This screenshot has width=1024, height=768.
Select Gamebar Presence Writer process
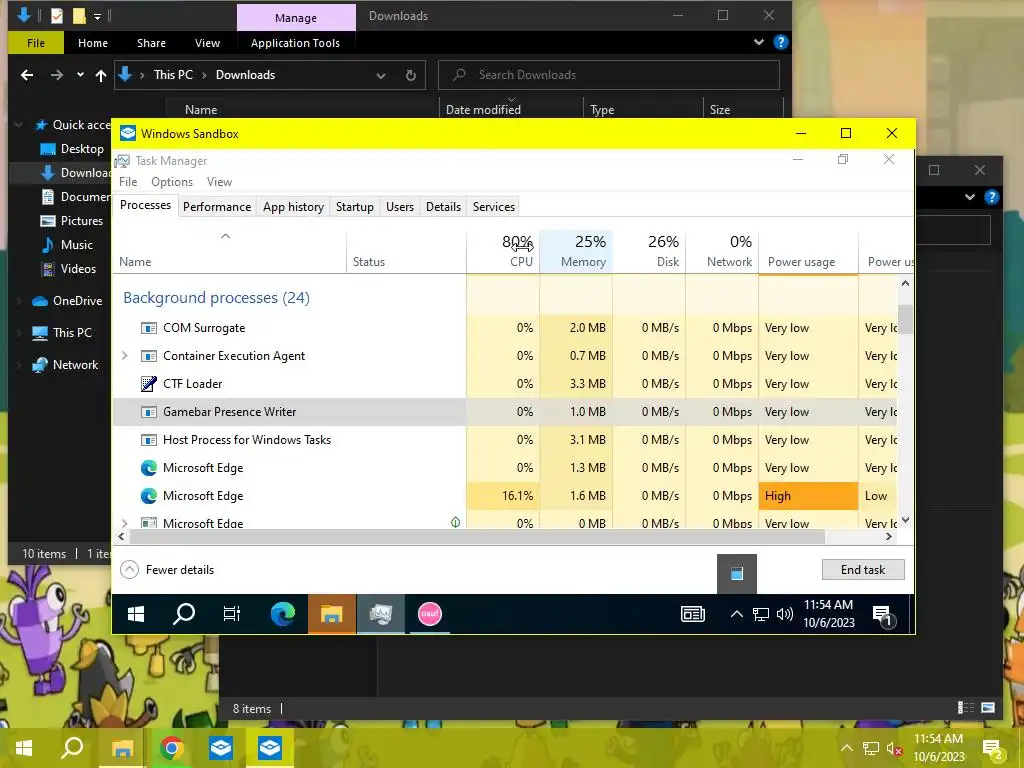(505, 412)
